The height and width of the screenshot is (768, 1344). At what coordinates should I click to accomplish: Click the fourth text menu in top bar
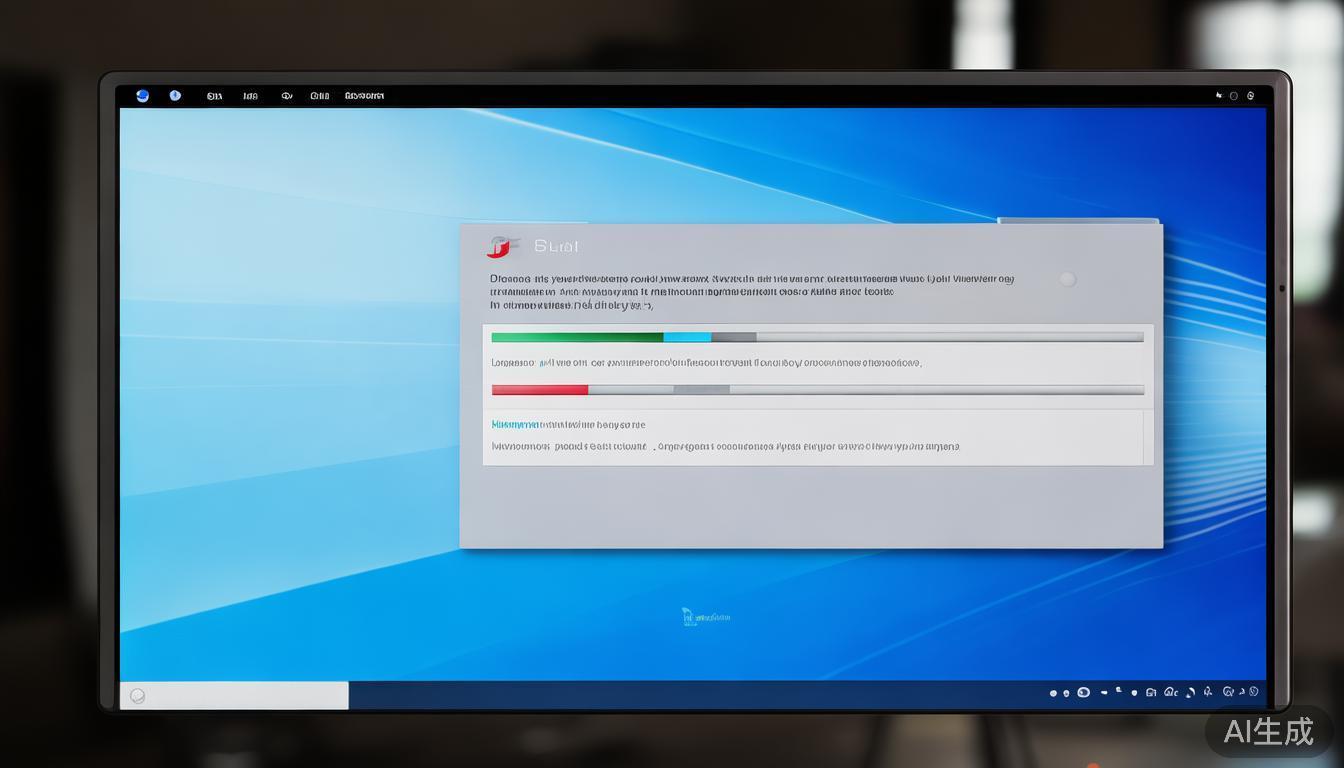[319, 96]
